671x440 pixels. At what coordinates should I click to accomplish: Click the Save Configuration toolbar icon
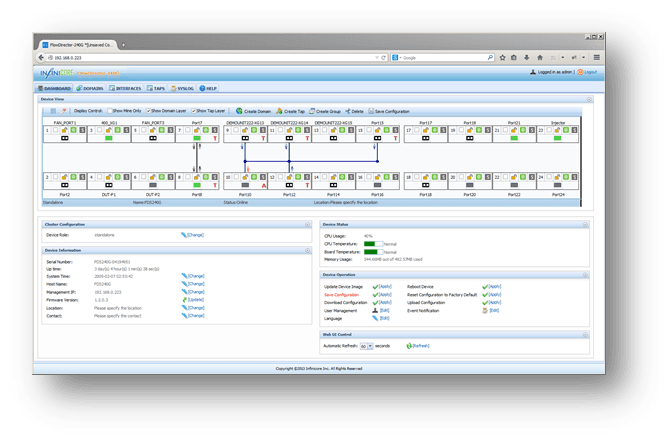tap(371, 111)
